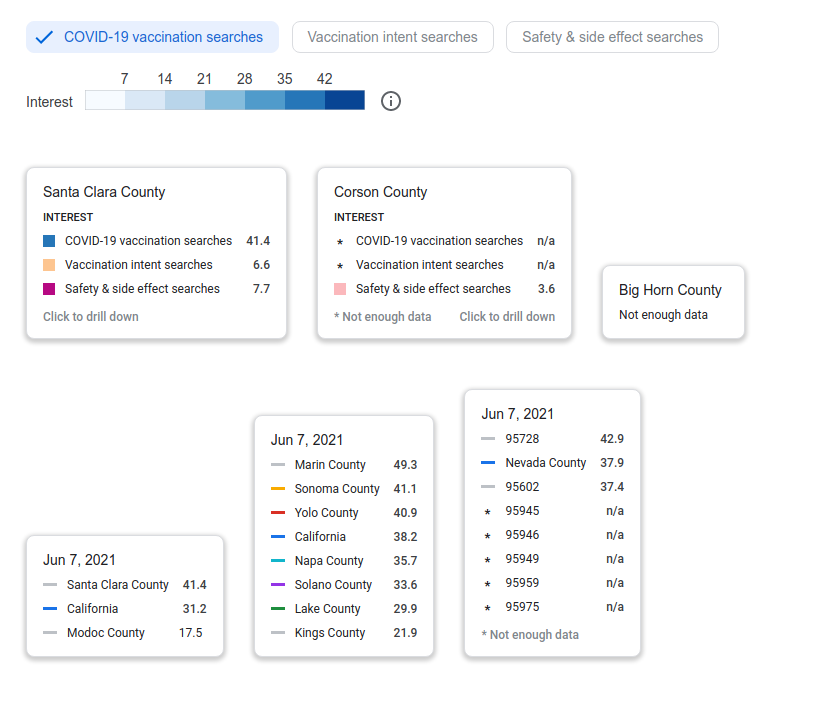This screenshot has width=816, height=702.
Task: Select Safety & side effect searches chip
Action: (613, 37)
